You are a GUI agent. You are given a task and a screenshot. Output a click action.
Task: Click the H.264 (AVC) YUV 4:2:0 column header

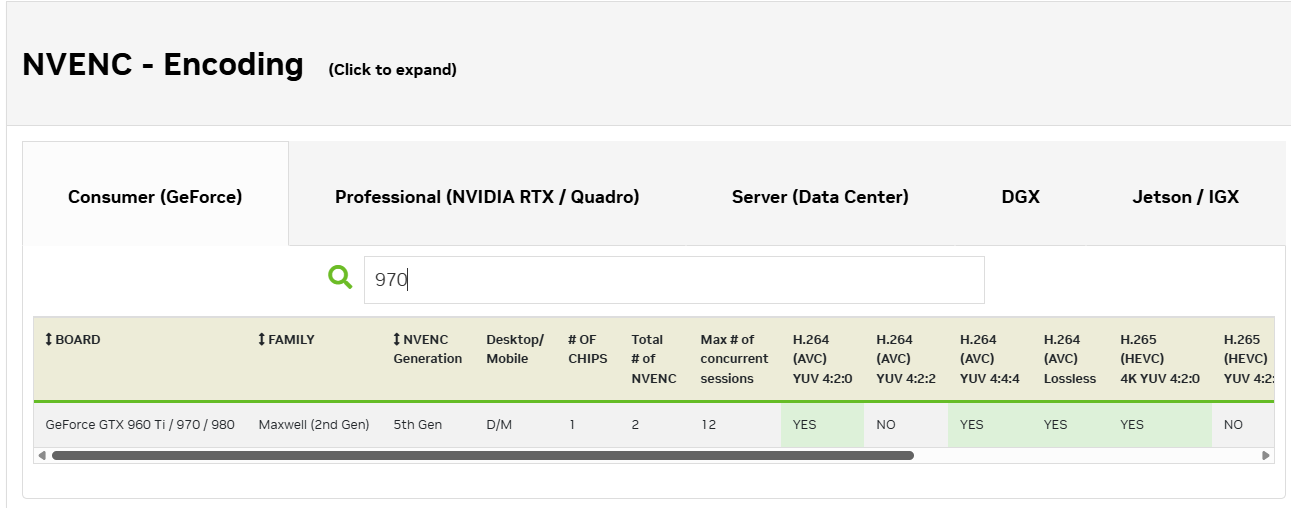click(x=822, y=358)
